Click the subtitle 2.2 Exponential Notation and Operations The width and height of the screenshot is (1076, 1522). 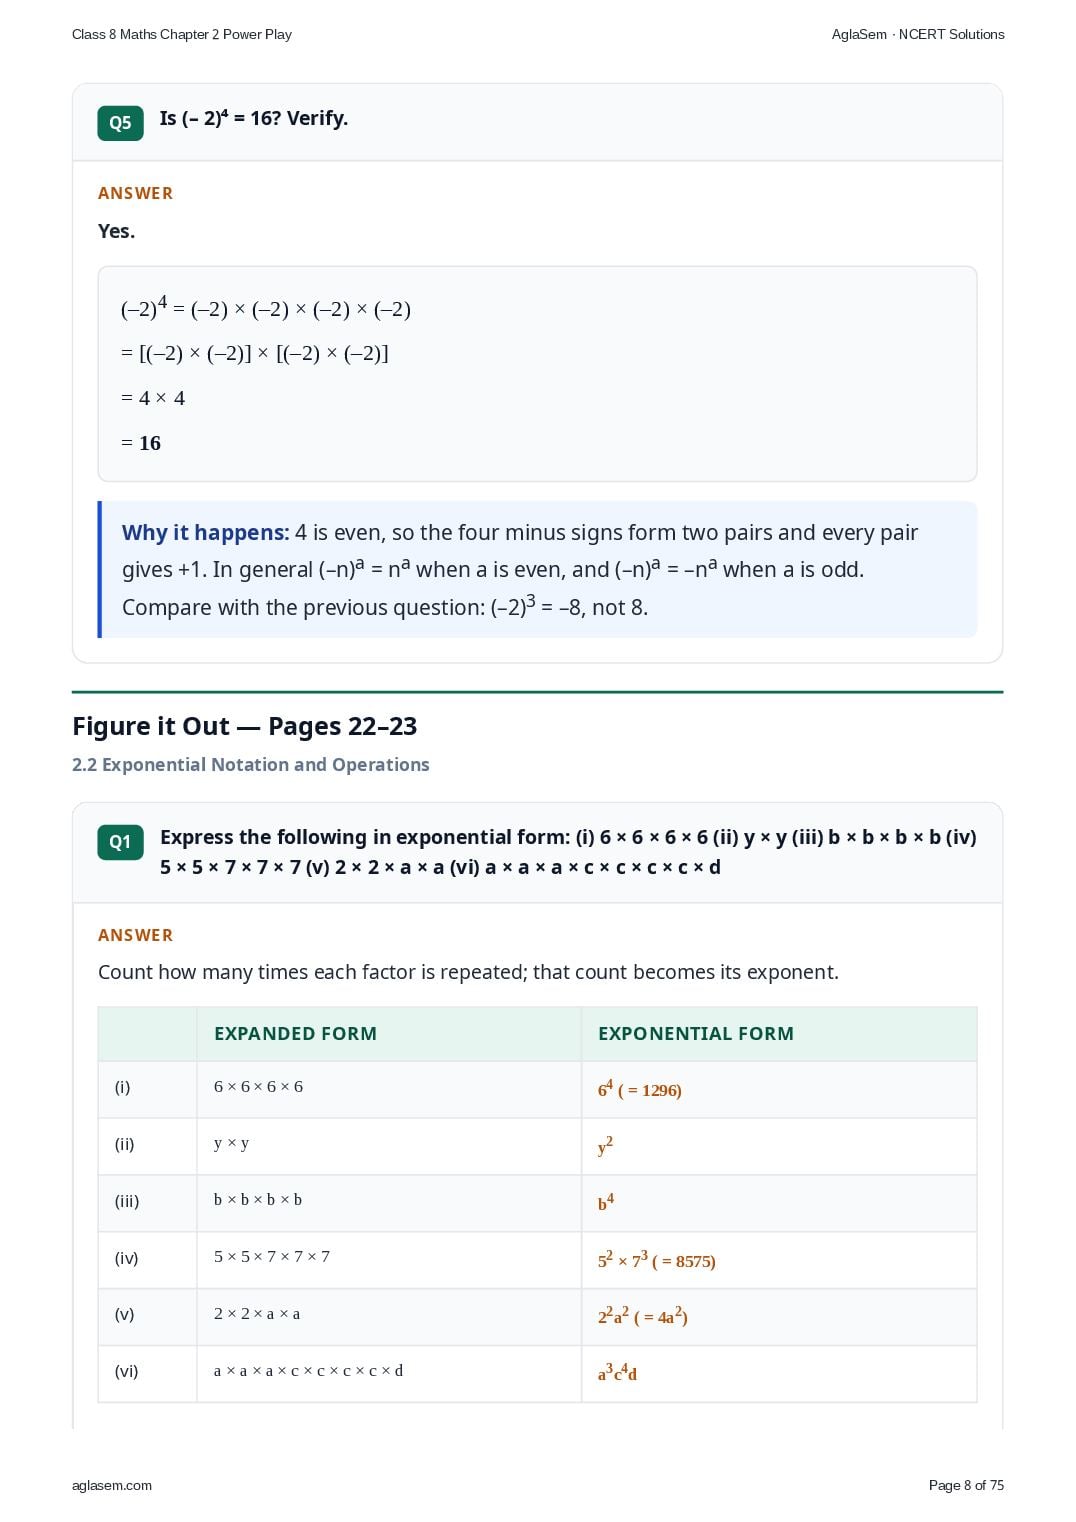point(251,765)
